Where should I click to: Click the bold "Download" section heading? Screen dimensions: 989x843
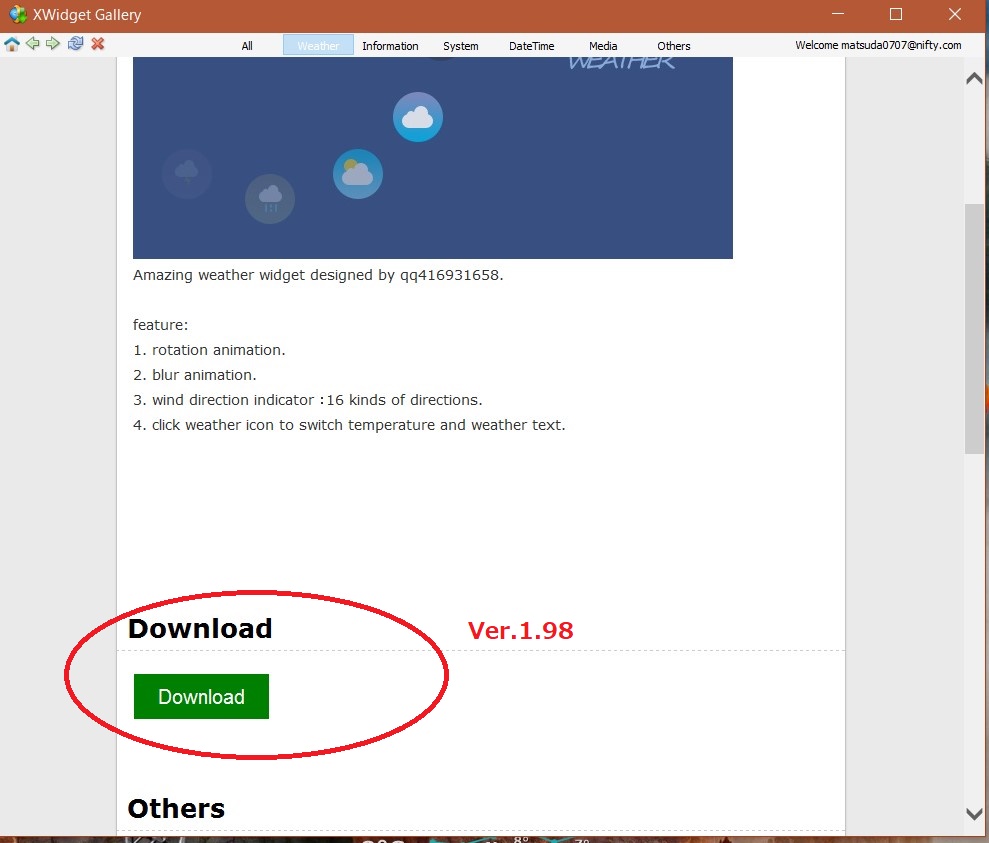click(200, 629)
